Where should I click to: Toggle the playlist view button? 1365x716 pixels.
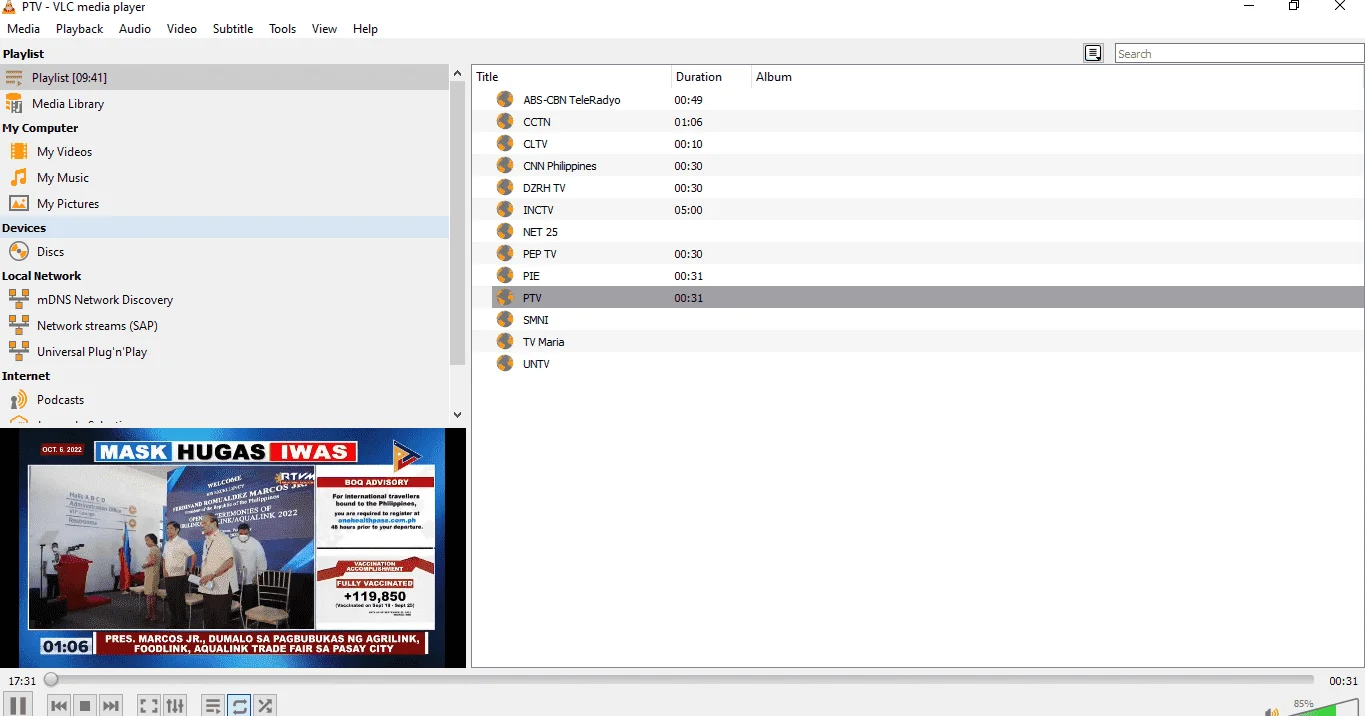(213, 706)
